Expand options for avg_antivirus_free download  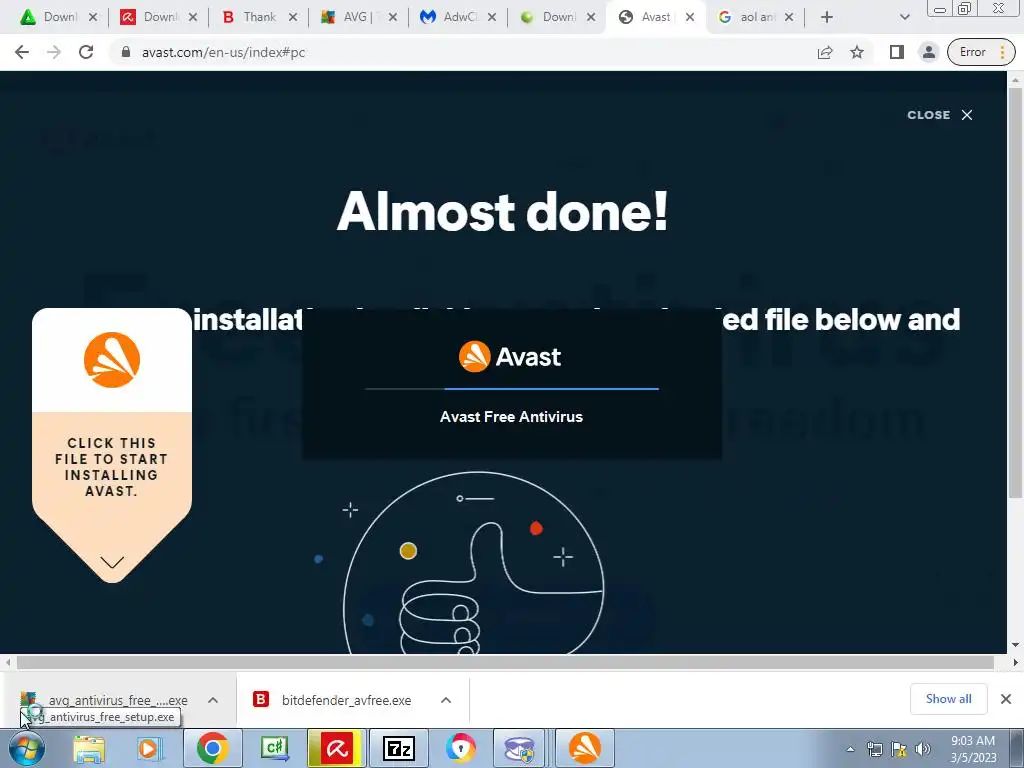pos(213,700)
